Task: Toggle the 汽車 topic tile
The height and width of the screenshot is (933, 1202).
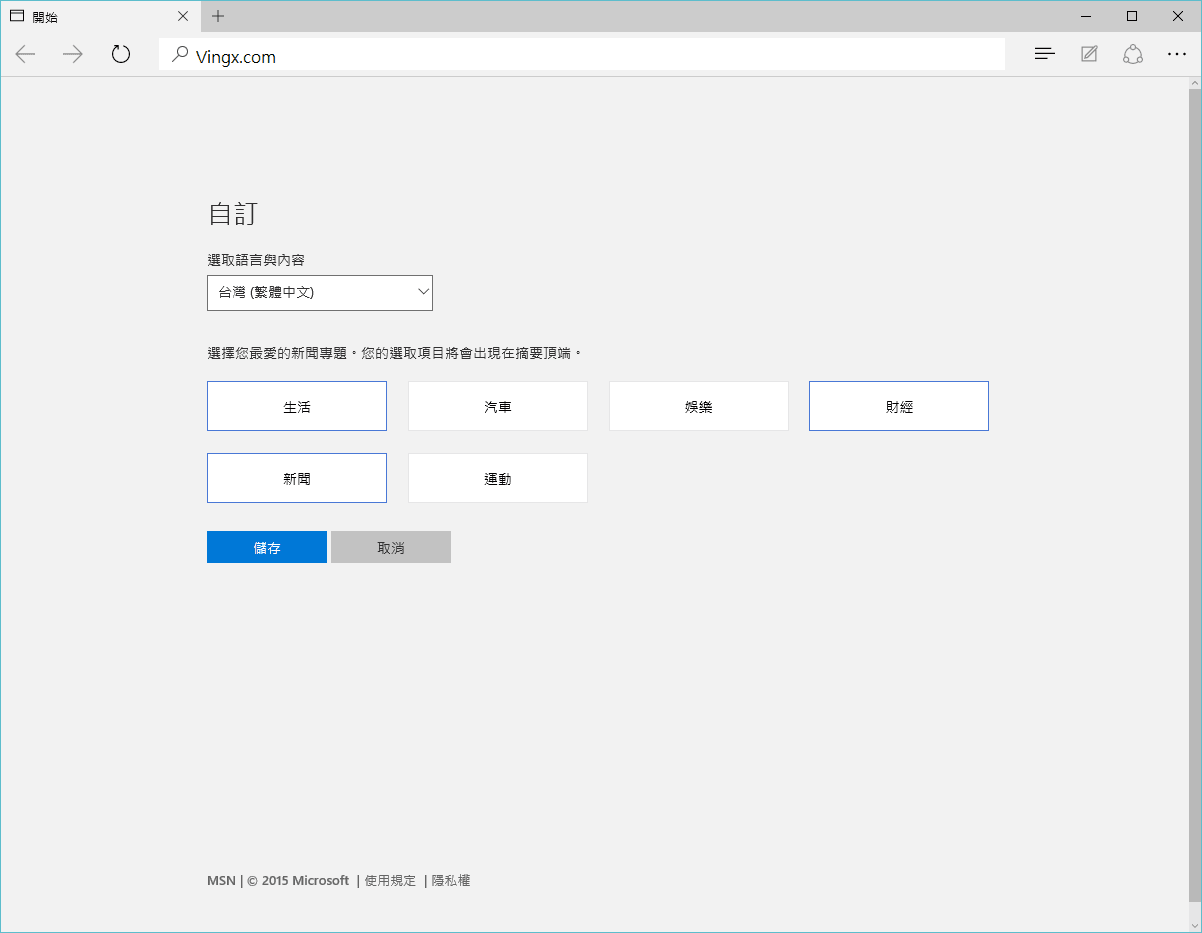Action: tap(498, 406)
